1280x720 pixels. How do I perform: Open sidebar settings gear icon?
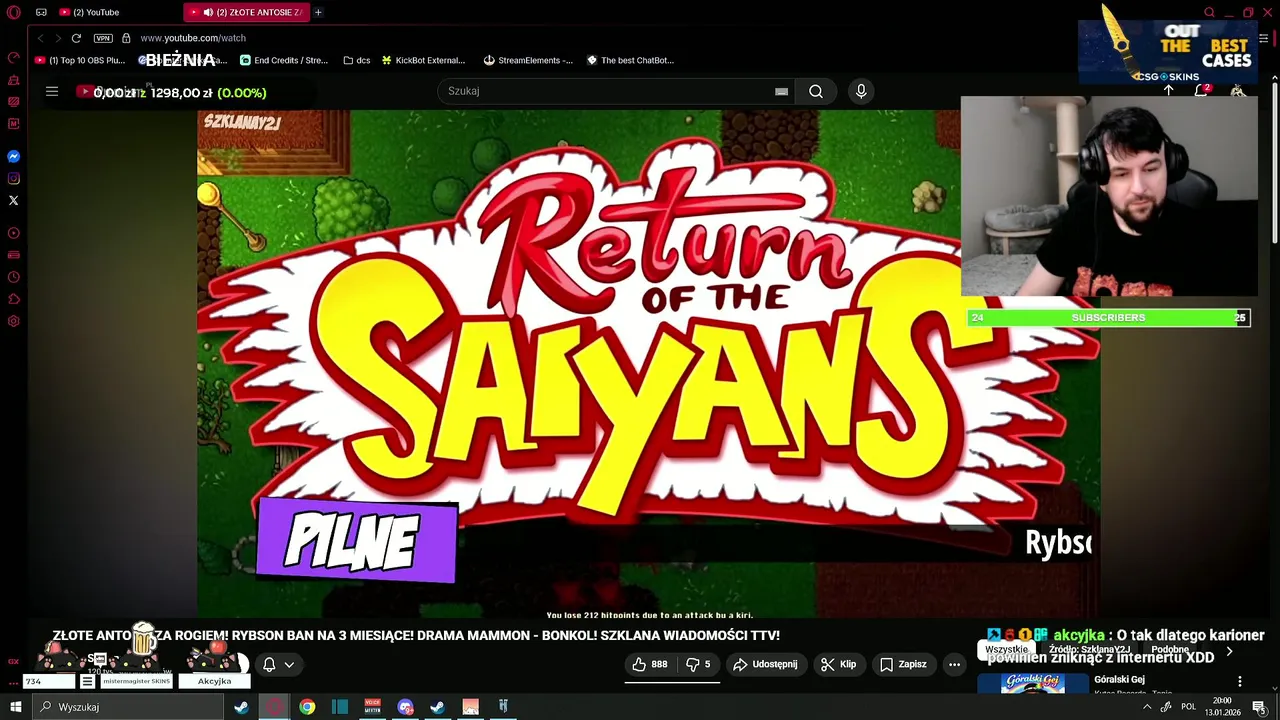[x=13, y=321]
